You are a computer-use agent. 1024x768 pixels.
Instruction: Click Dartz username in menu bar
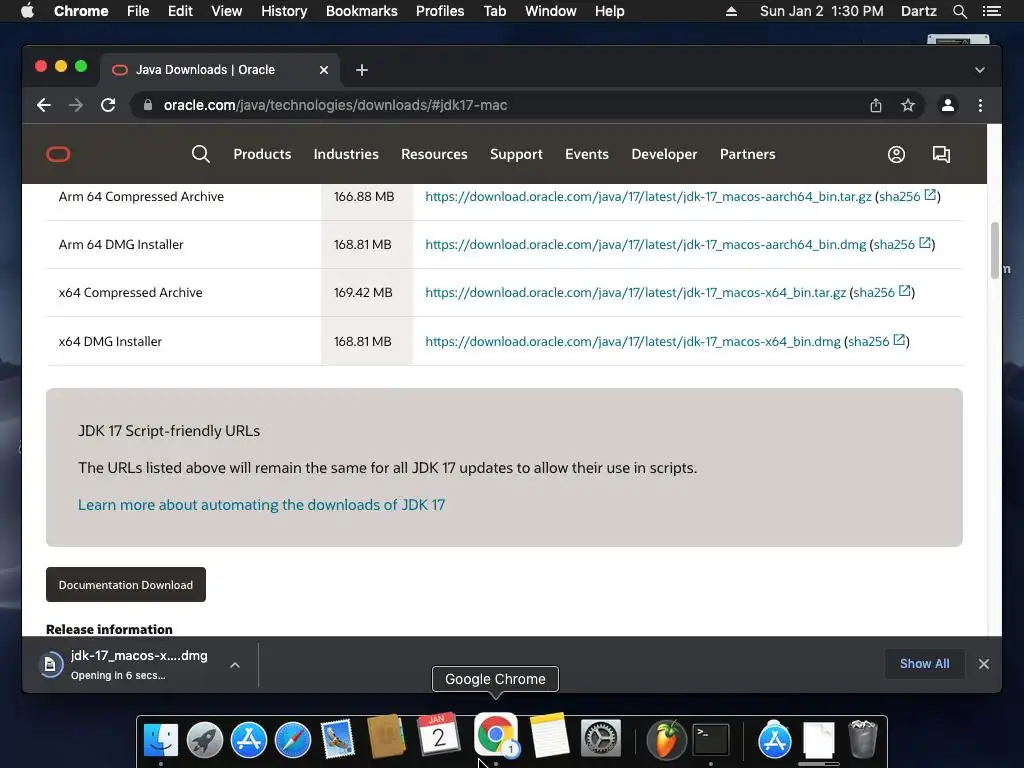pyautogui.click(x=918, y=11)
